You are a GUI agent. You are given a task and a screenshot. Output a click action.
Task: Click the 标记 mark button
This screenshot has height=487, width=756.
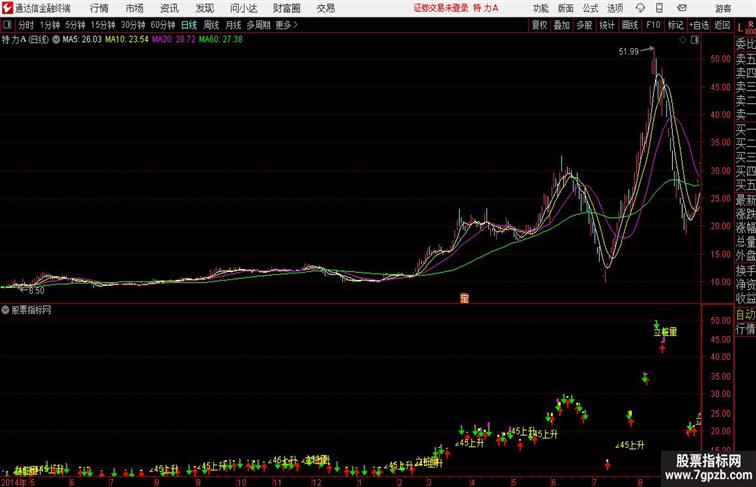tap(675, 25)
